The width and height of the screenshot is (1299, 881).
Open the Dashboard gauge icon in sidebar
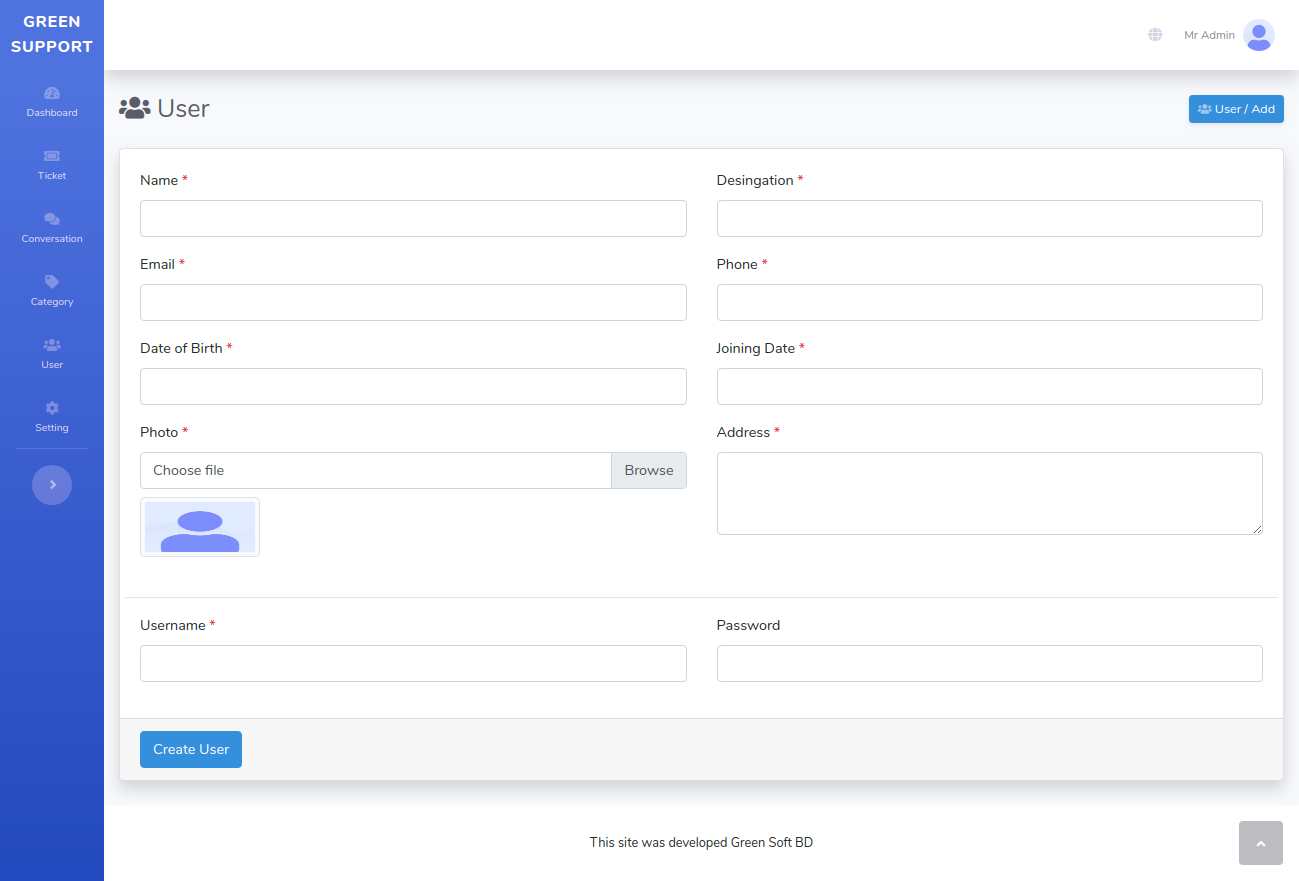(x=52, y=93)
